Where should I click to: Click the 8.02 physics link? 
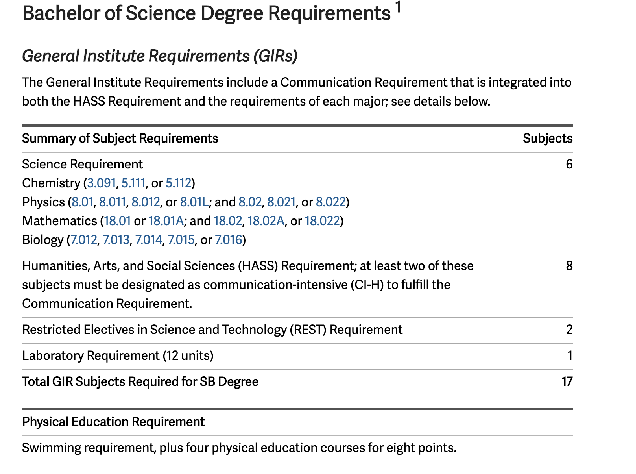point(250,202)
